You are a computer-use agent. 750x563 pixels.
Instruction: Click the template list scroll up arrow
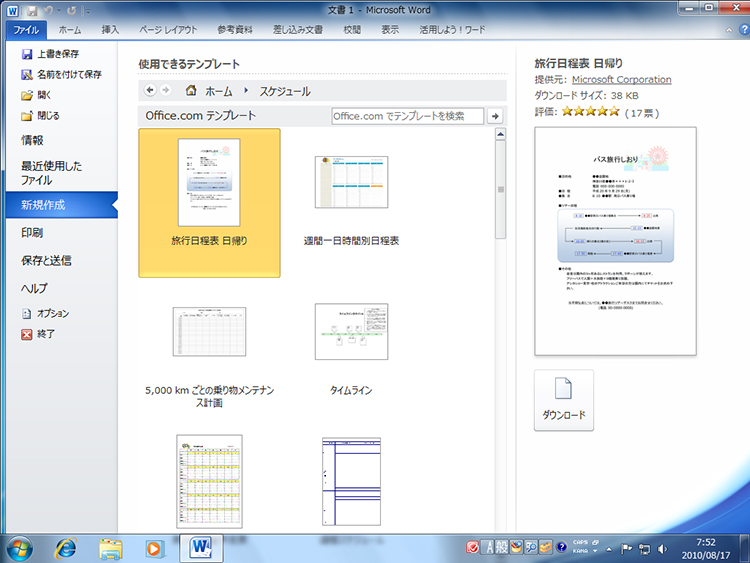tap(500, 134)
